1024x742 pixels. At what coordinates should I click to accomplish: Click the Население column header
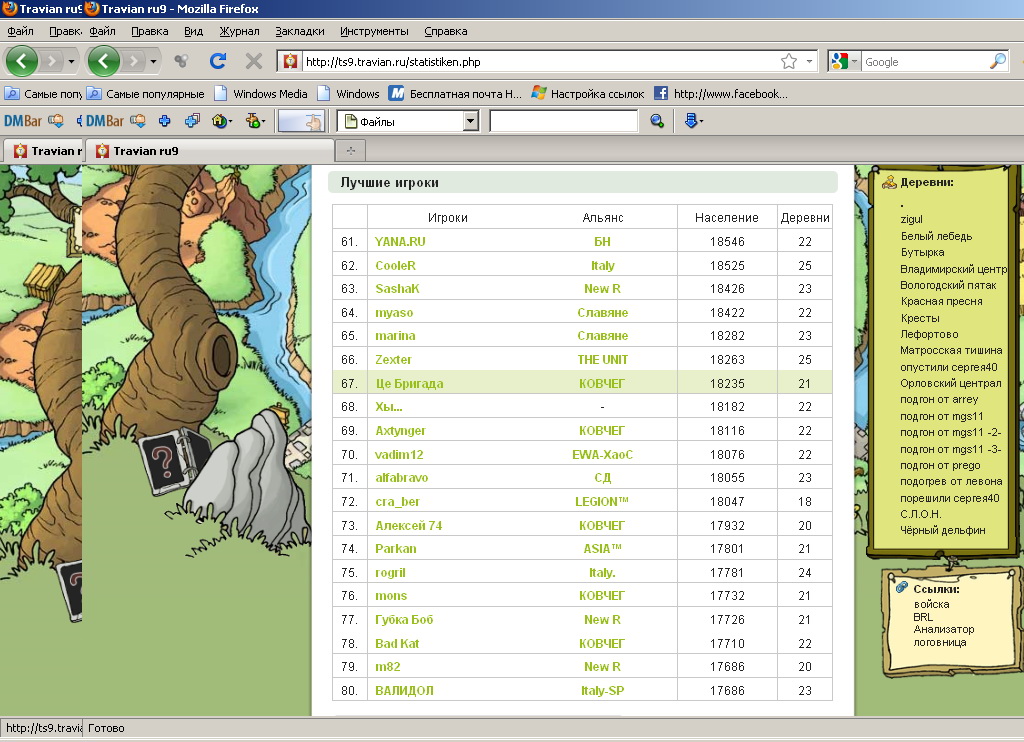point(726,218)
